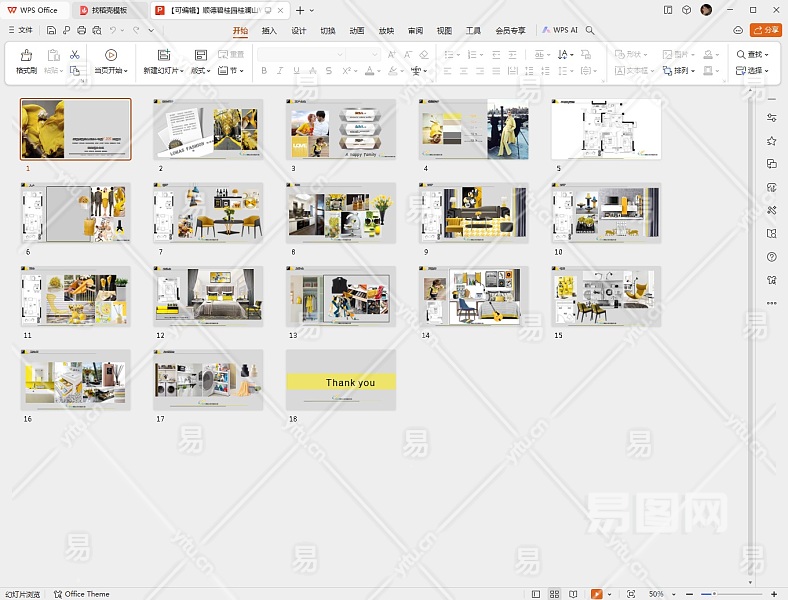
Task: Click the slideshow play icon in status bar
Action: click(x=597, y=594)
